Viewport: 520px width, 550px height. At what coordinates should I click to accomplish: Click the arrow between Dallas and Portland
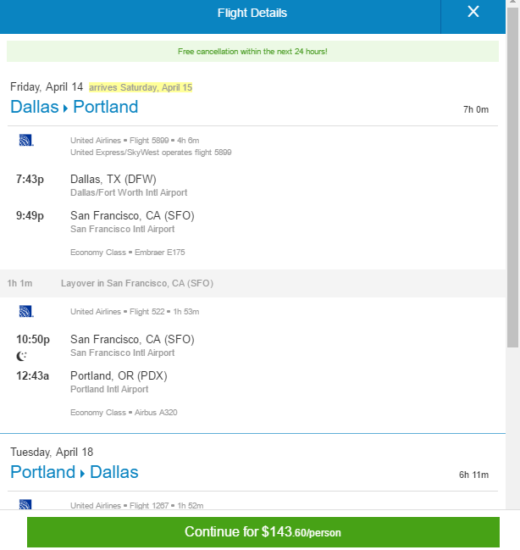65,108
